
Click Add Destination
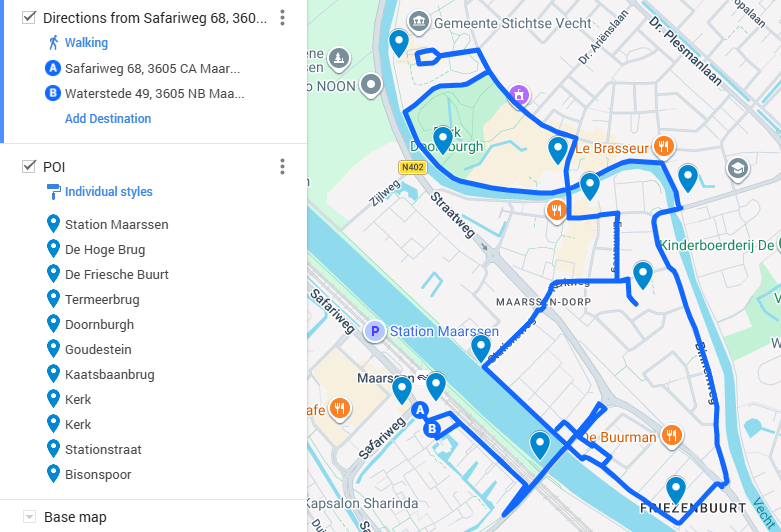108,119
